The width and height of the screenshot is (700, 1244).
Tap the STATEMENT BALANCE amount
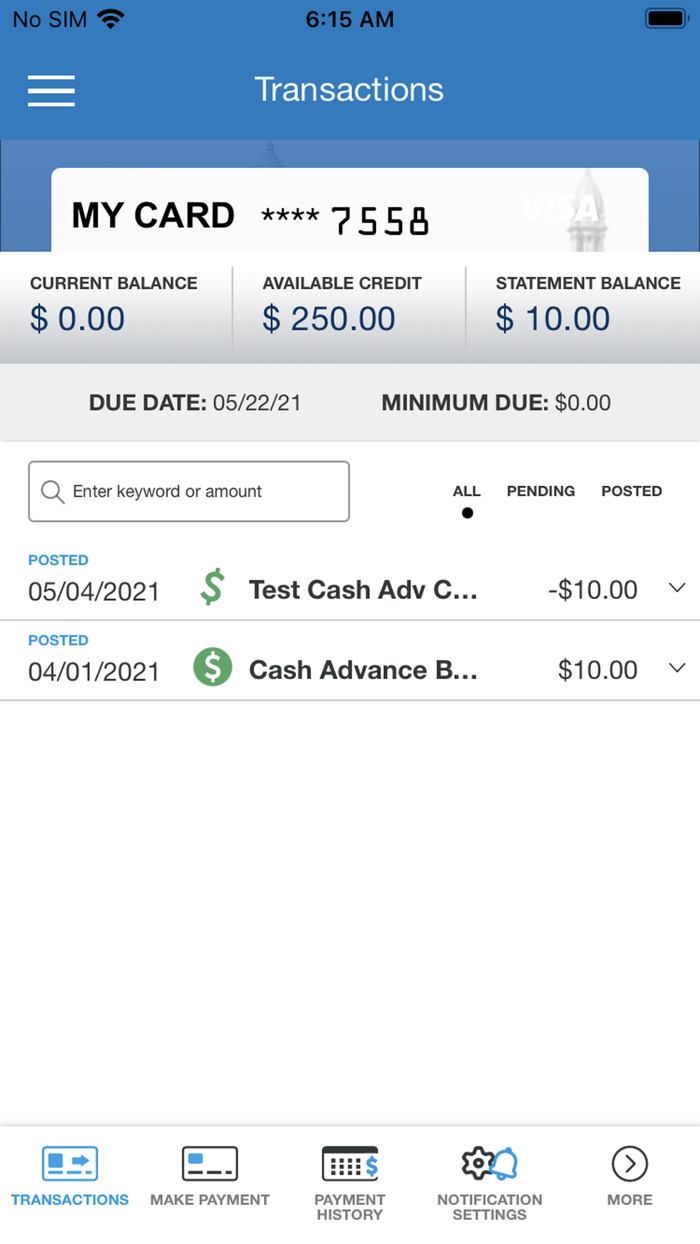pyautogui.click(x=552, y=318)
